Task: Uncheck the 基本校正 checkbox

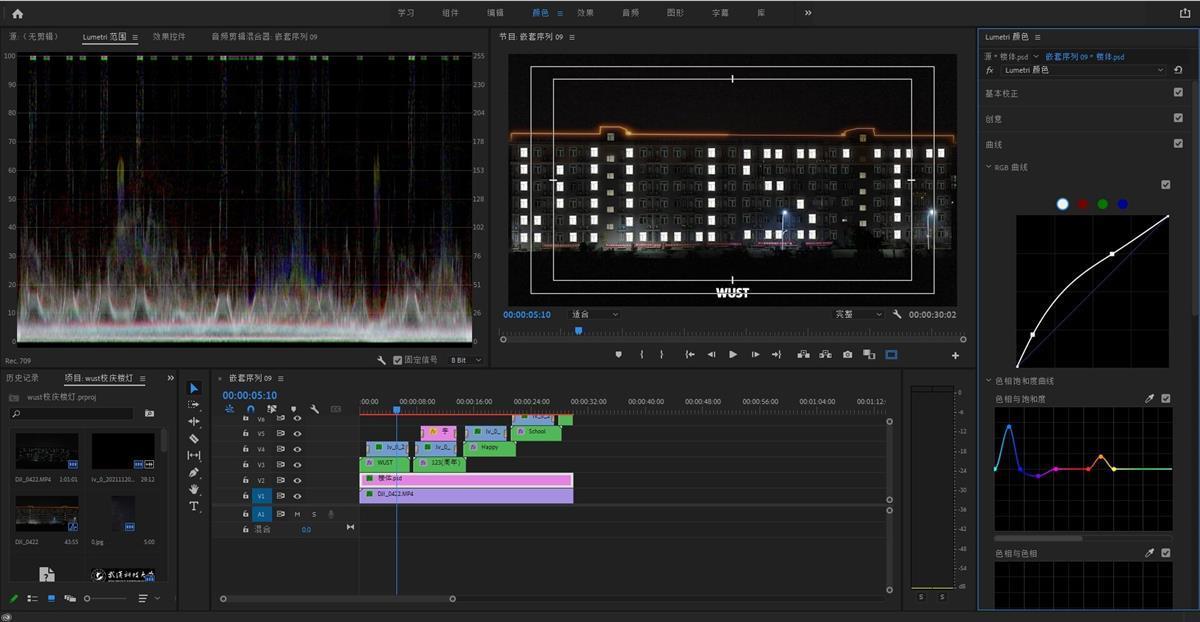Action: pyautogui.click(x=1178, y=93)
